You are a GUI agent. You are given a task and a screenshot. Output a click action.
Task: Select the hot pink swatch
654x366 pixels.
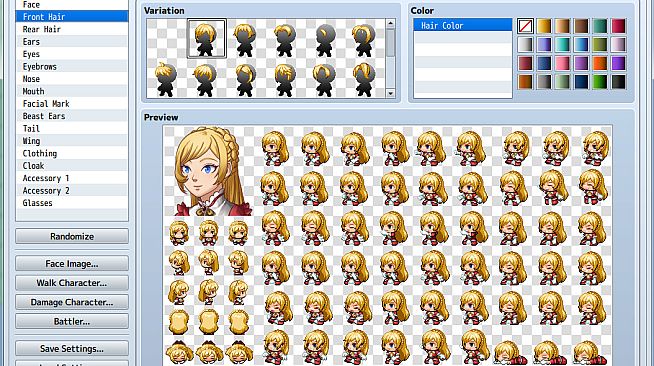[x=562, y=63]
